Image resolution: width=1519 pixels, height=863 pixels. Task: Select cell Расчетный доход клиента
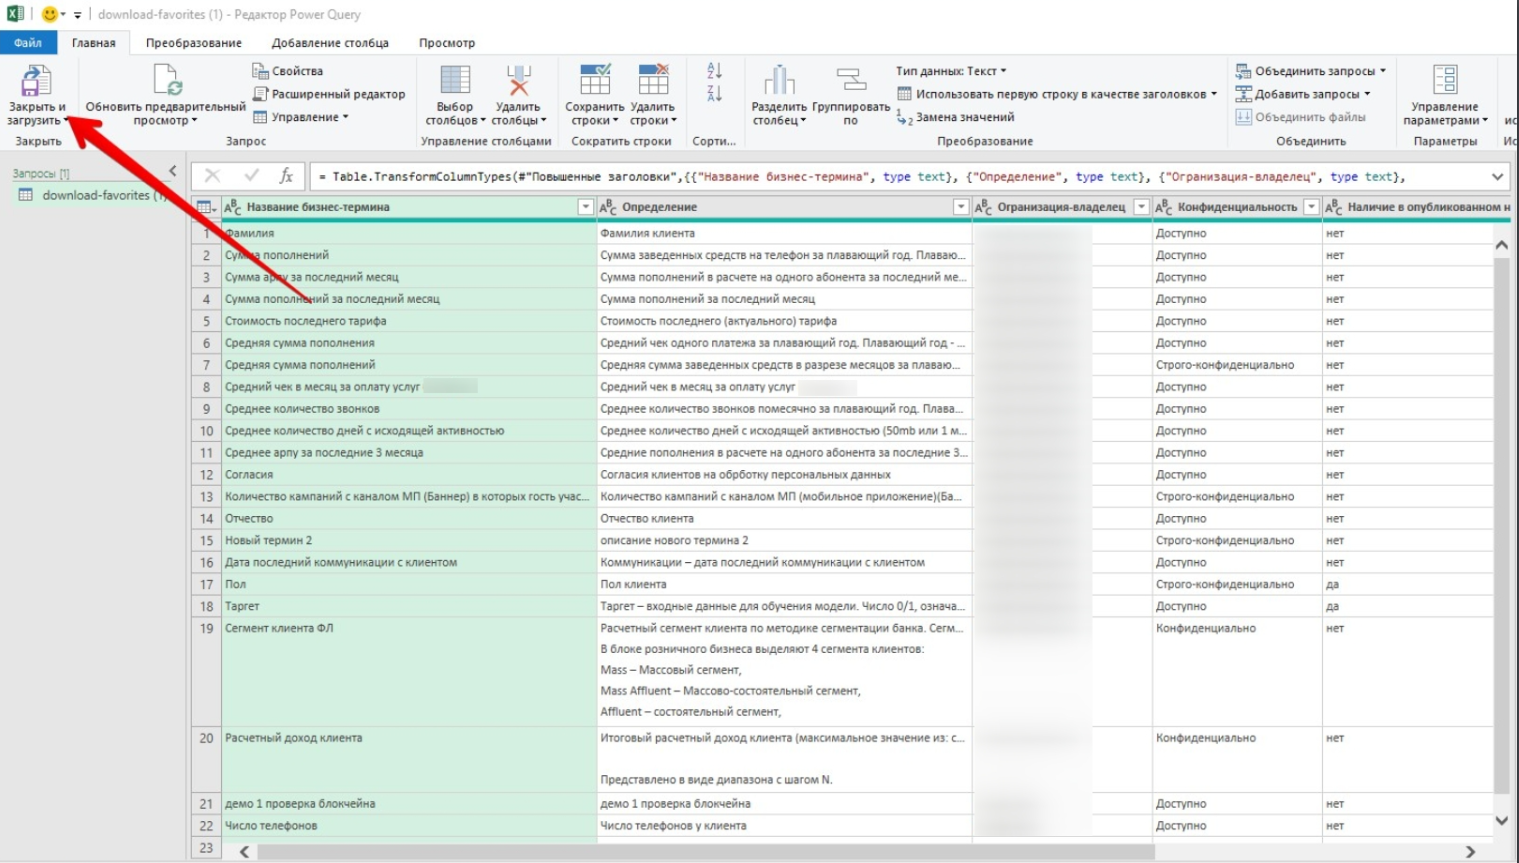(409, 760)
